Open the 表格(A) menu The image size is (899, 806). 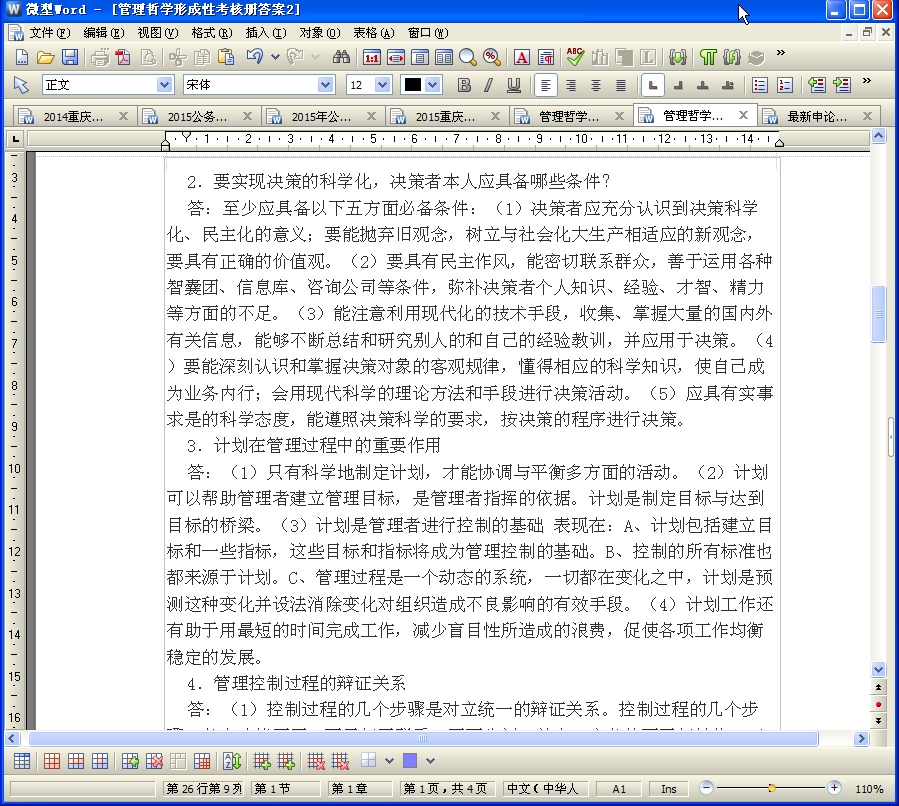click(374, 33)
